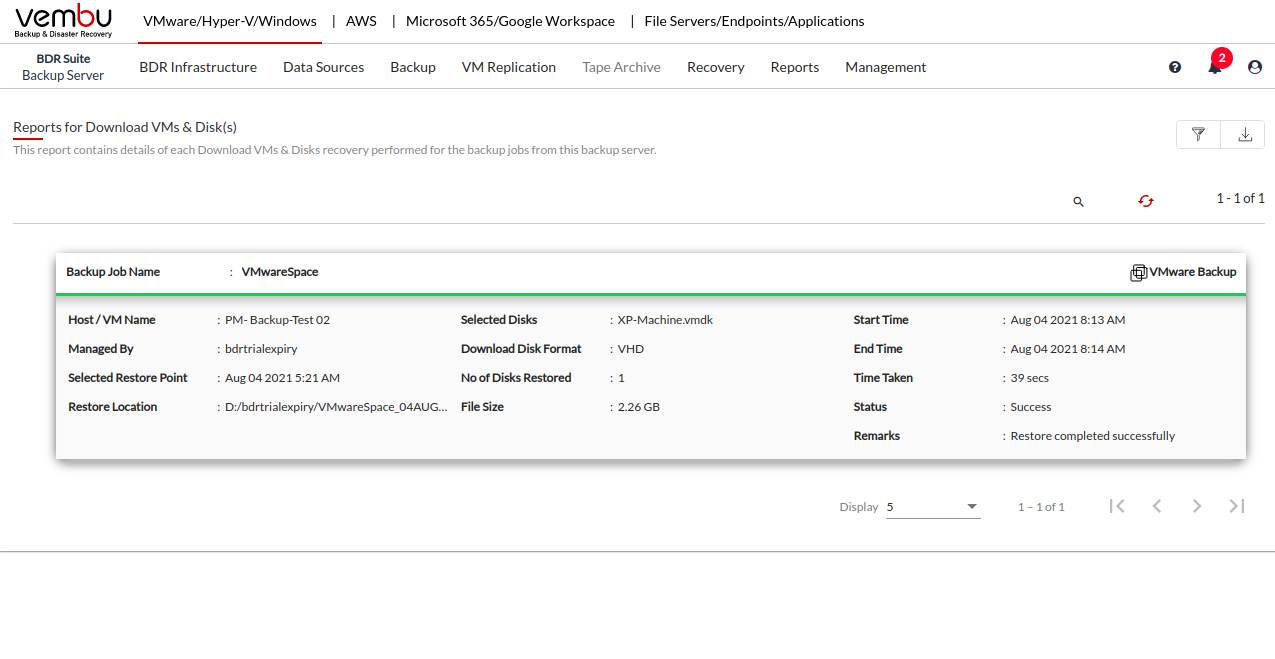Click the Vembu logo
This screenshot has height=659, width=1275.
click(63, 21)
